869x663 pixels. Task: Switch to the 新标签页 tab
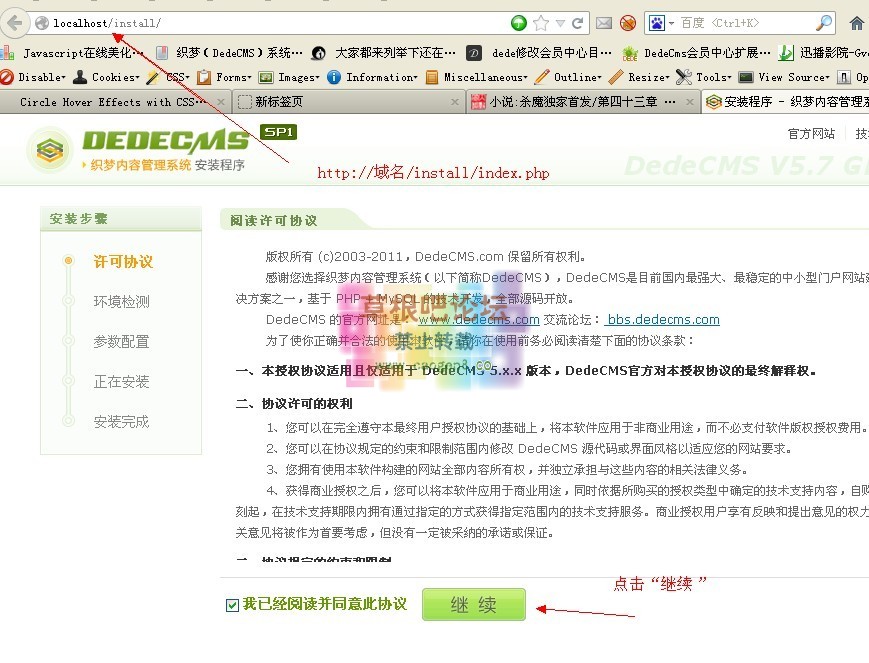pos(340,102)
